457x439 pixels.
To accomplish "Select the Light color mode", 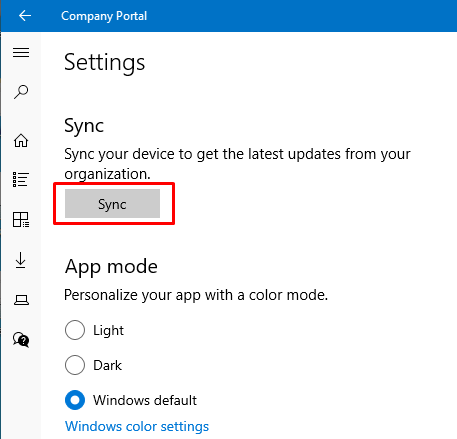I will pyautogui.click(x=94, y=330).
